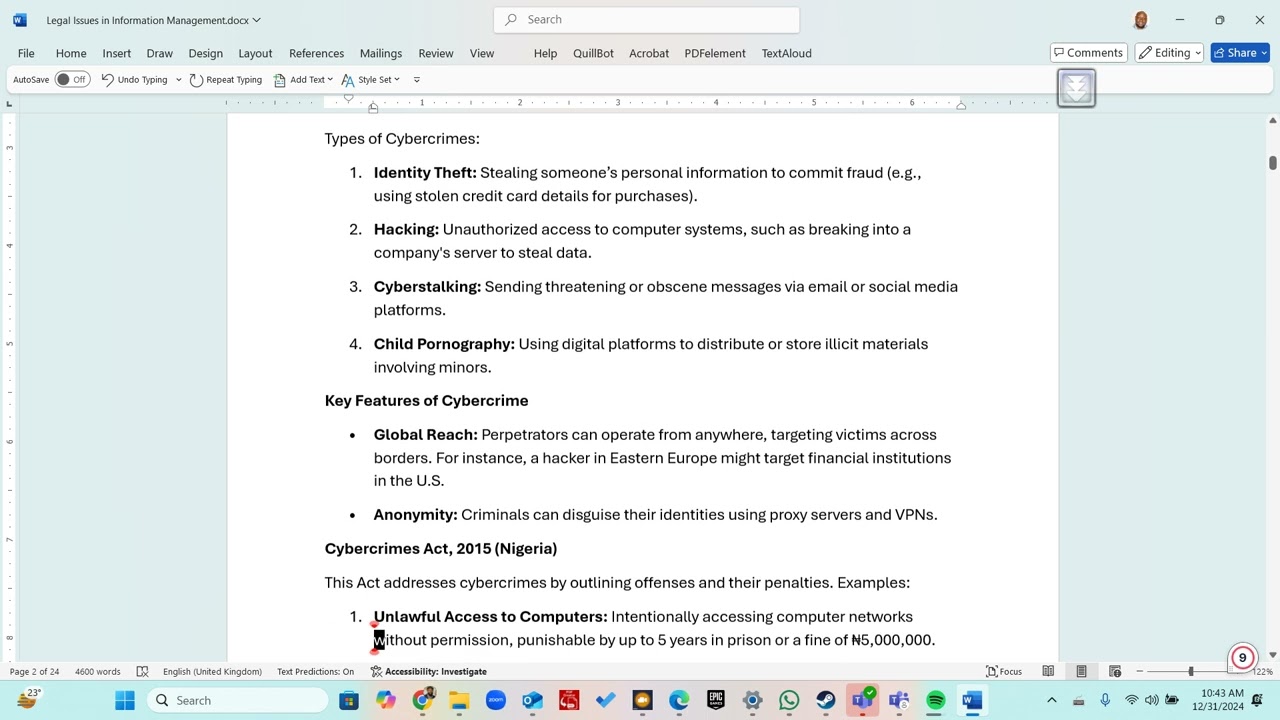Click the zoom slider handle
The image size is (1280, 720).
1191,671
